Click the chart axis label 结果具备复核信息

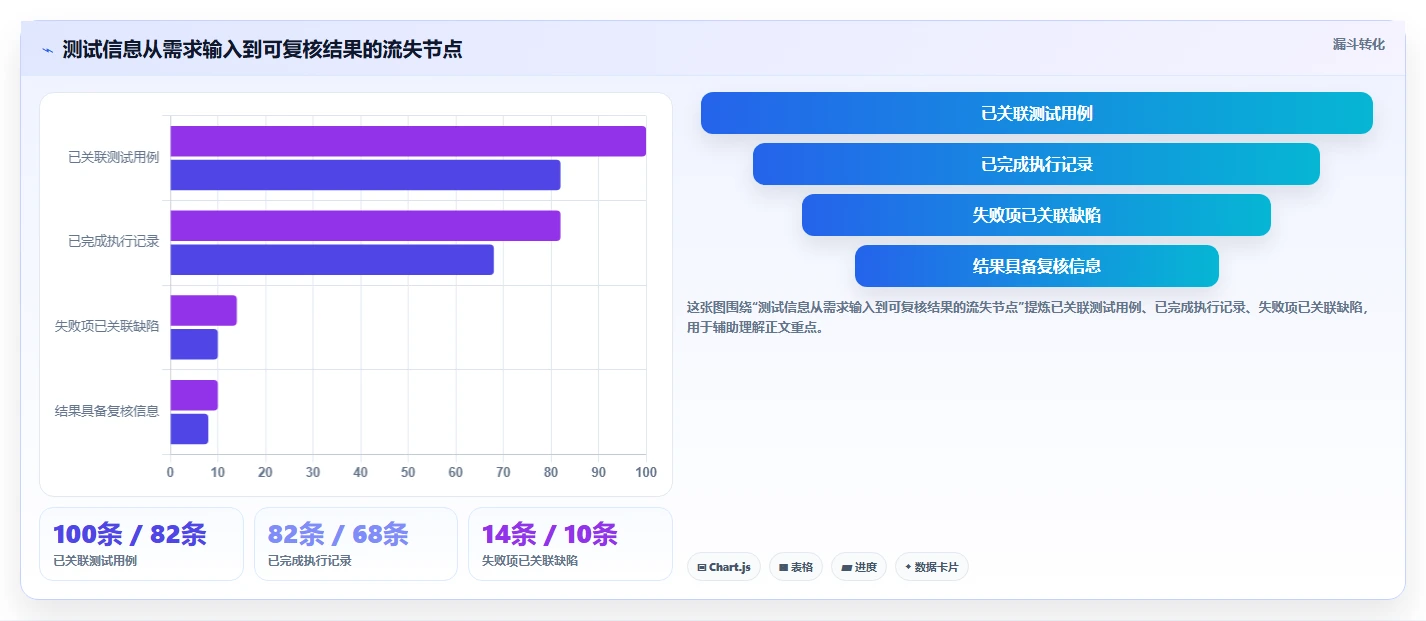pyautogui.click(x=106, y=410)
